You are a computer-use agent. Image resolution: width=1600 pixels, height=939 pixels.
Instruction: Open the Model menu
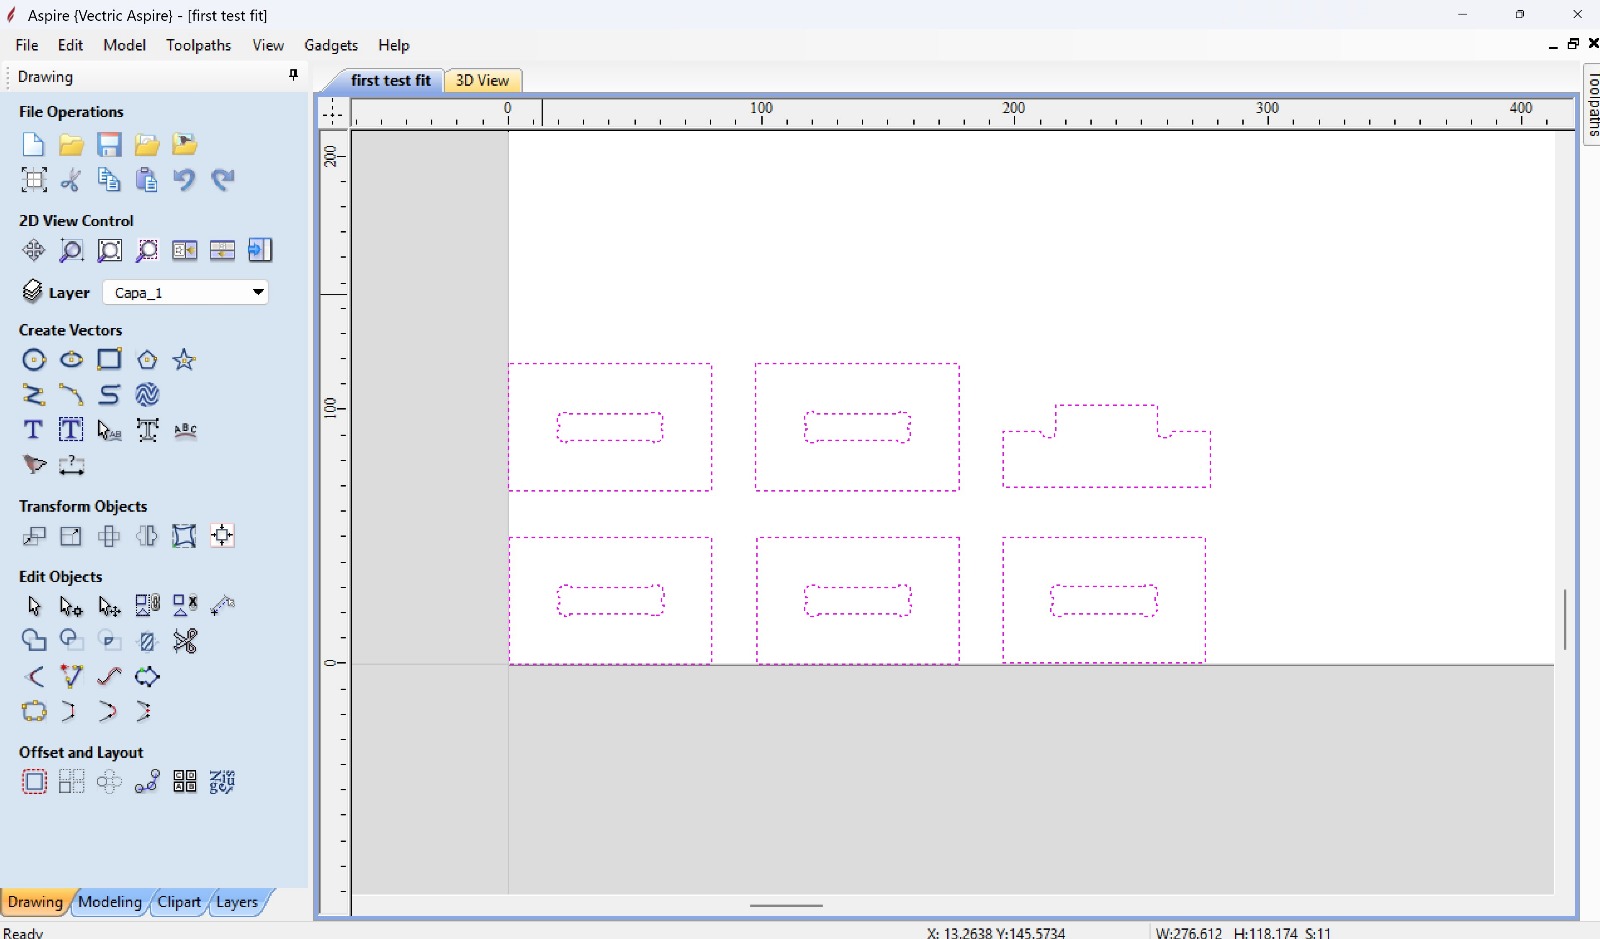pyautogui.click(x=124, y=45)
